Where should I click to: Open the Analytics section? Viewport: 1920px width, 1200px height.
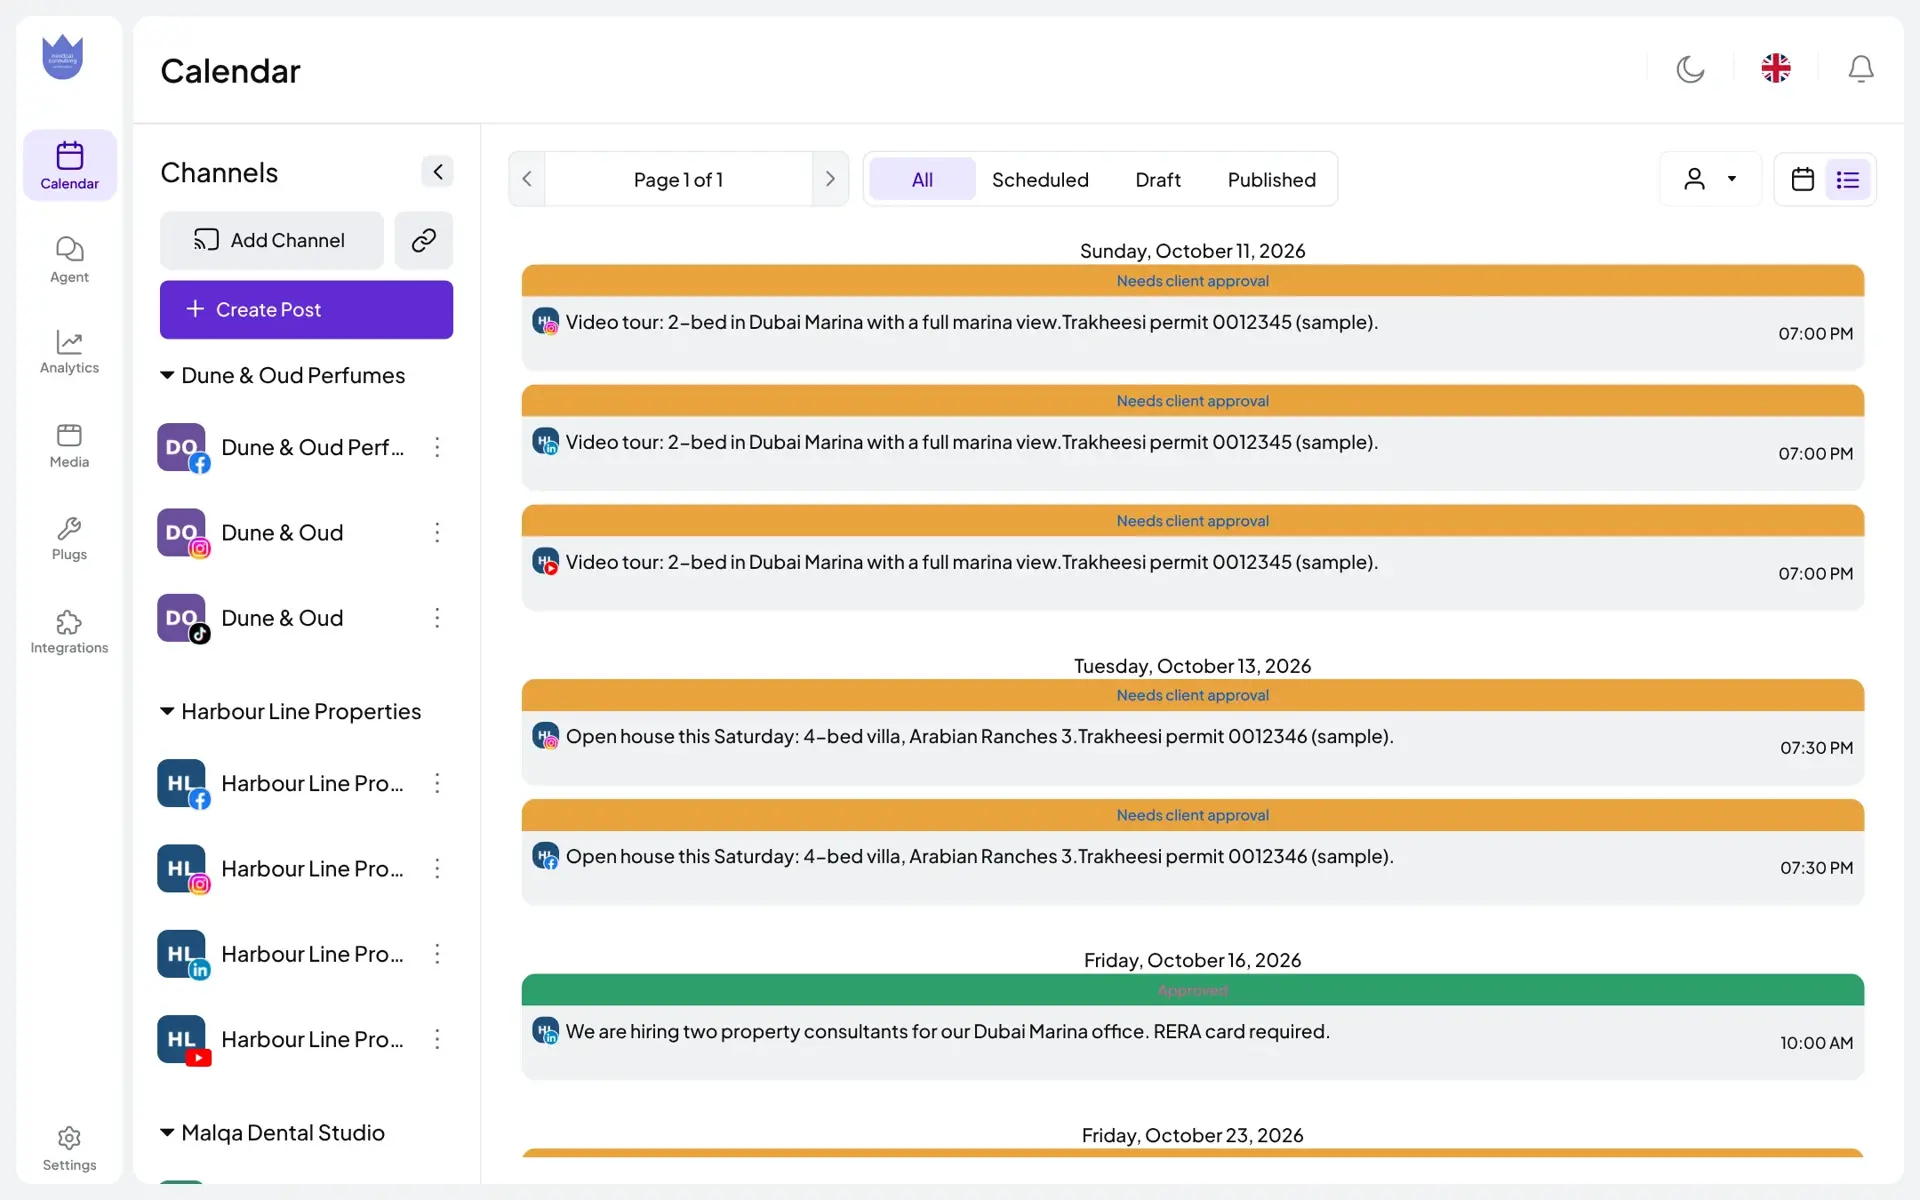point(69,352)
